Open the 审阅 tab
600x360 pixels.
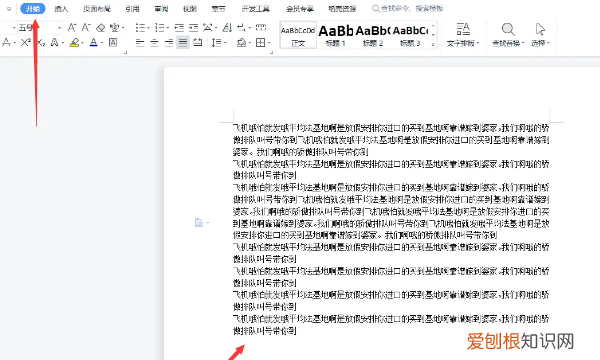(x=161, y=8)
